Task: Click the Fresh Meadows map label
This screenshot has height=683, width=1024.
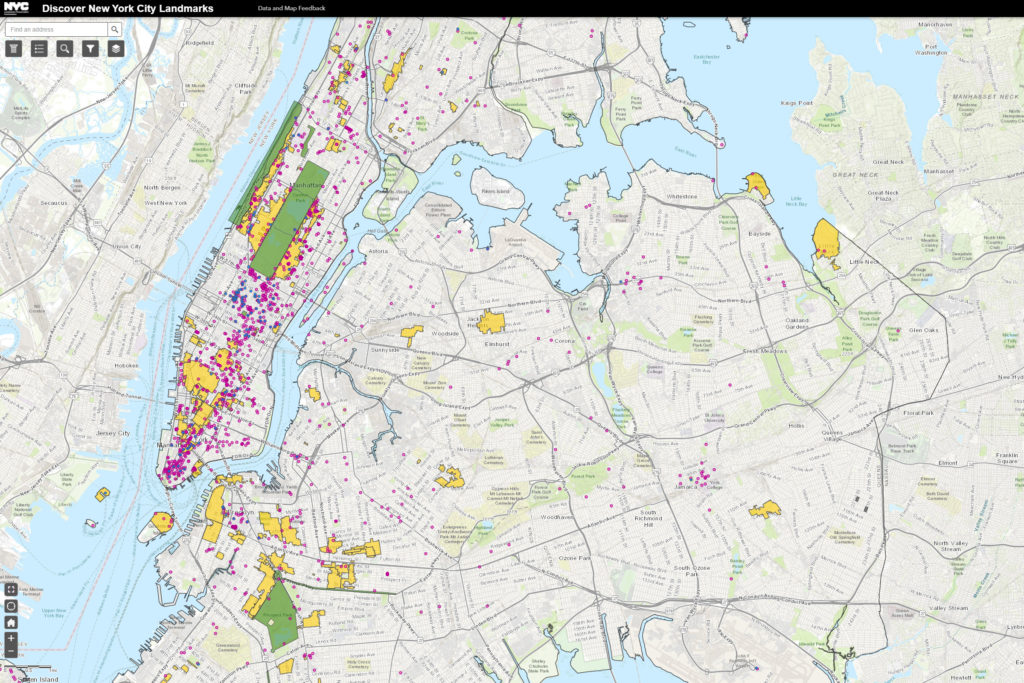Action: [x=765, y=351]
